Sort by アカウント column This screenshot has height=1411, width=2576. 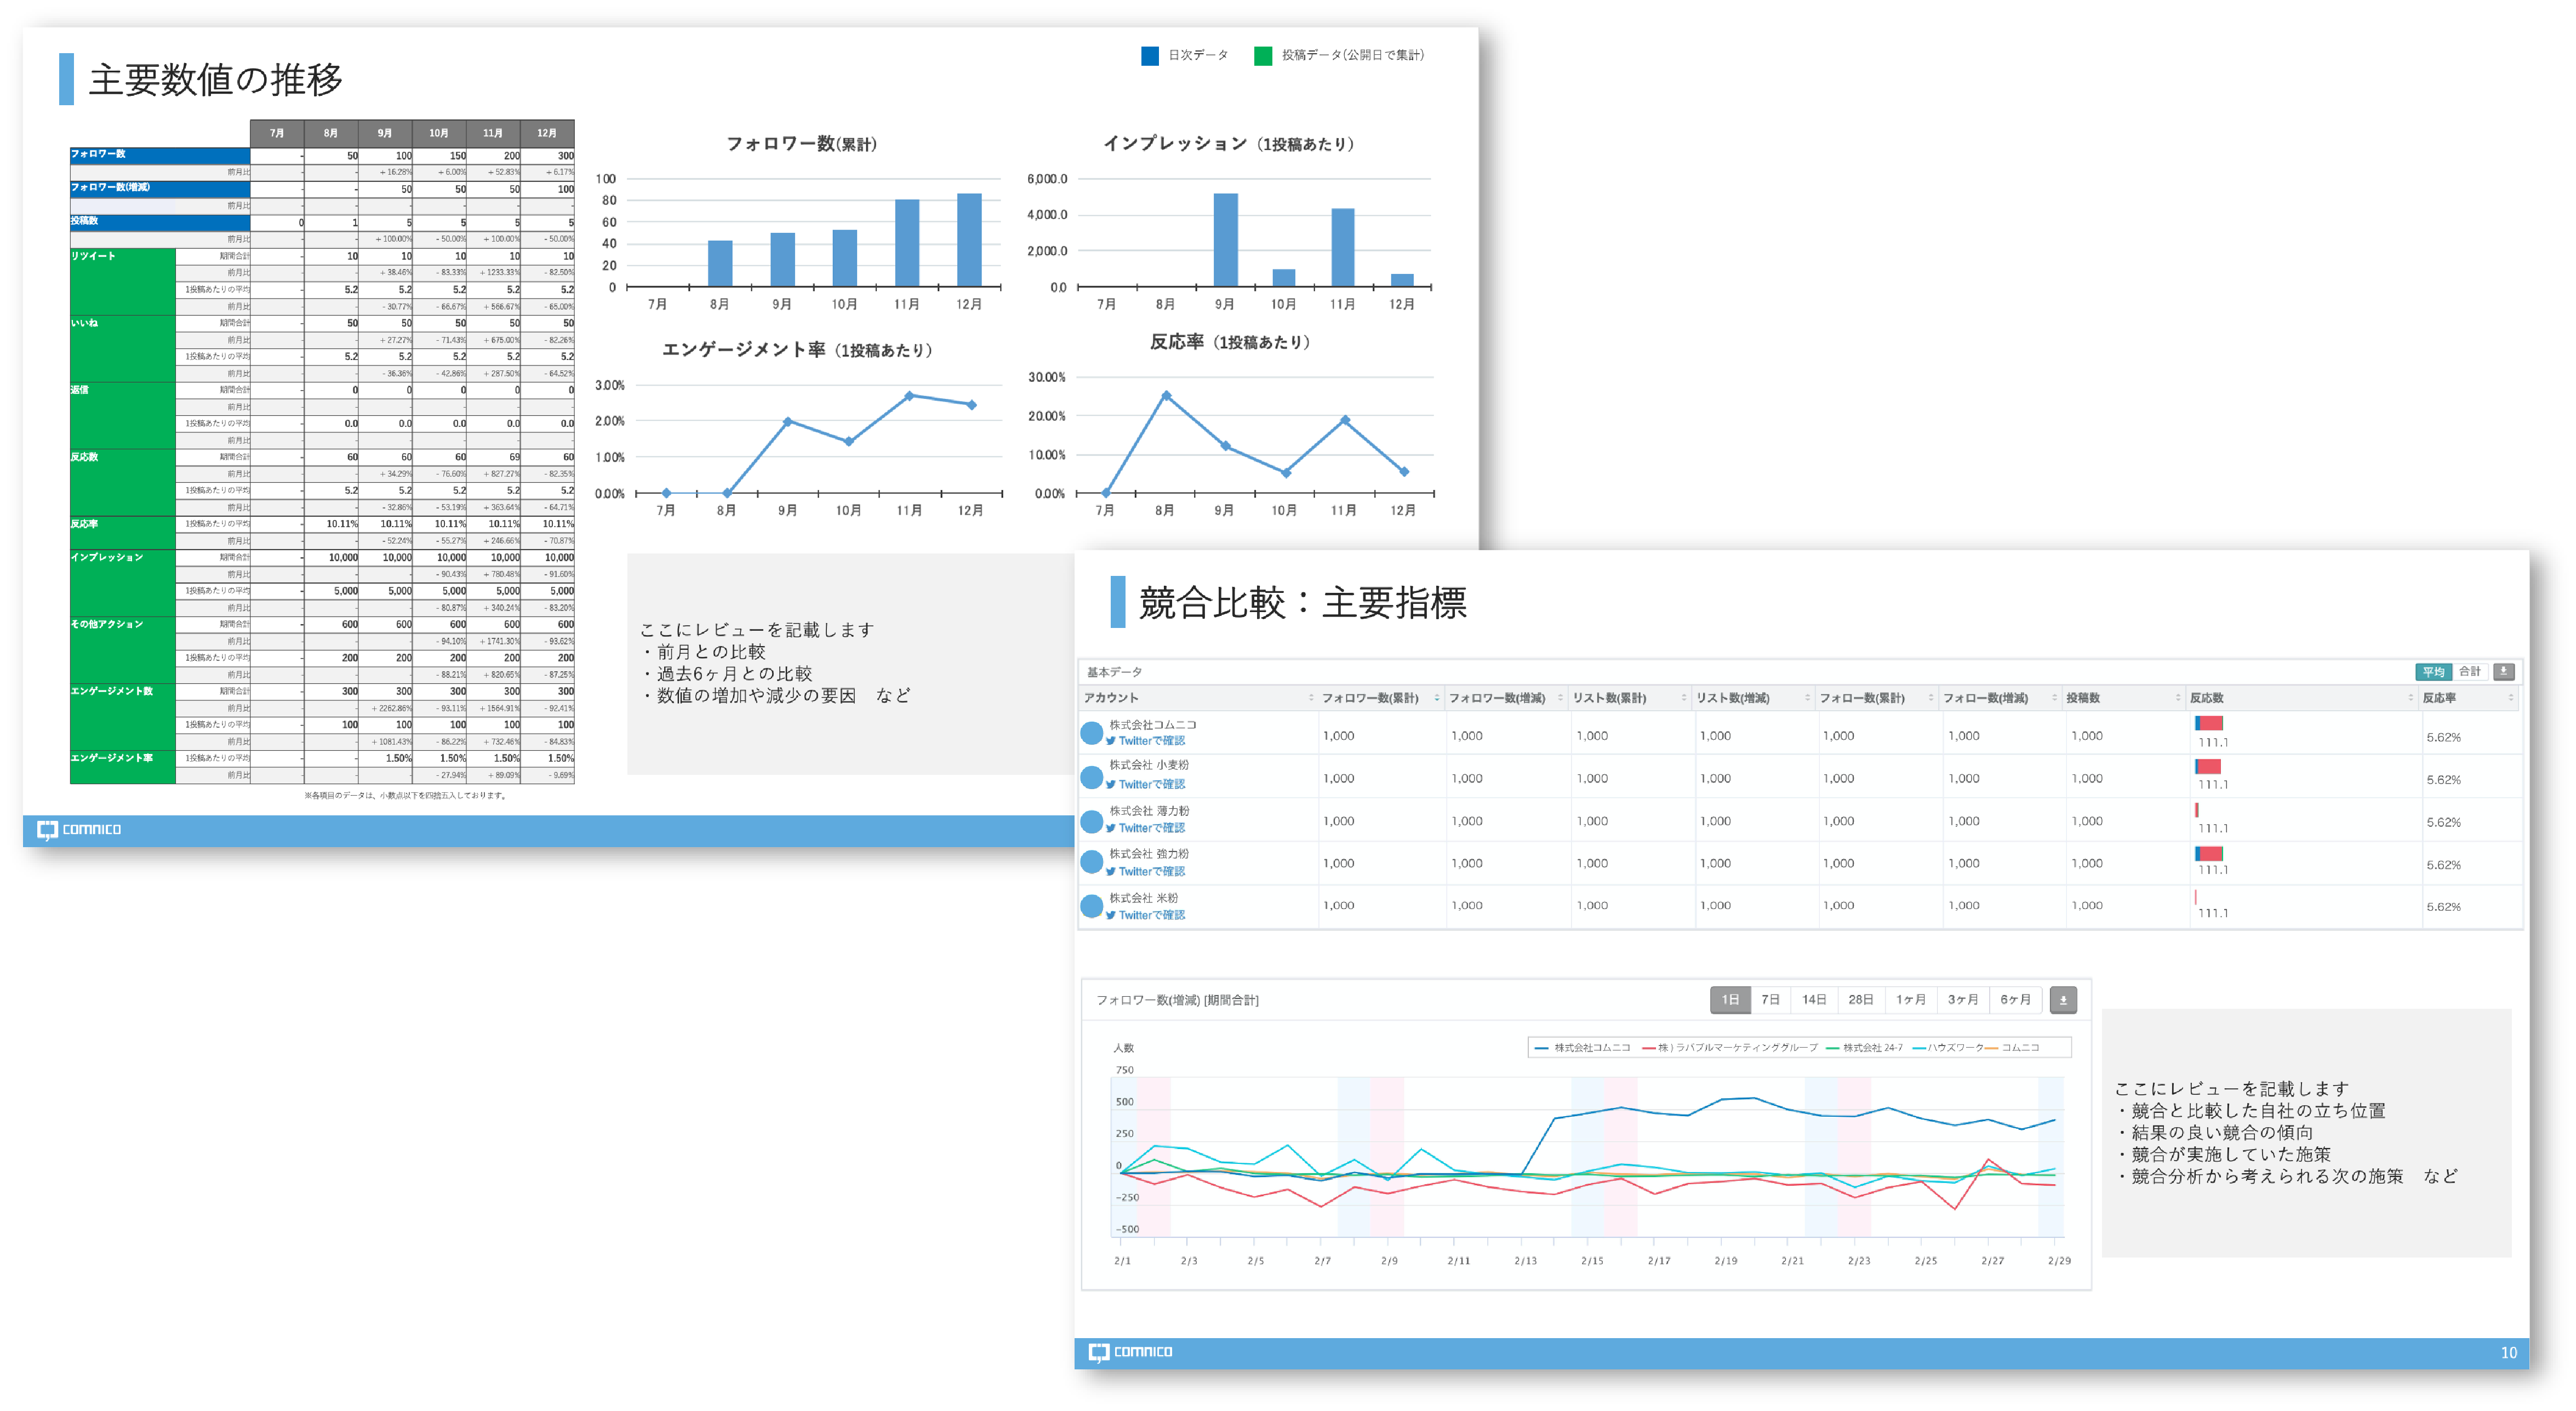(1198, 698)
